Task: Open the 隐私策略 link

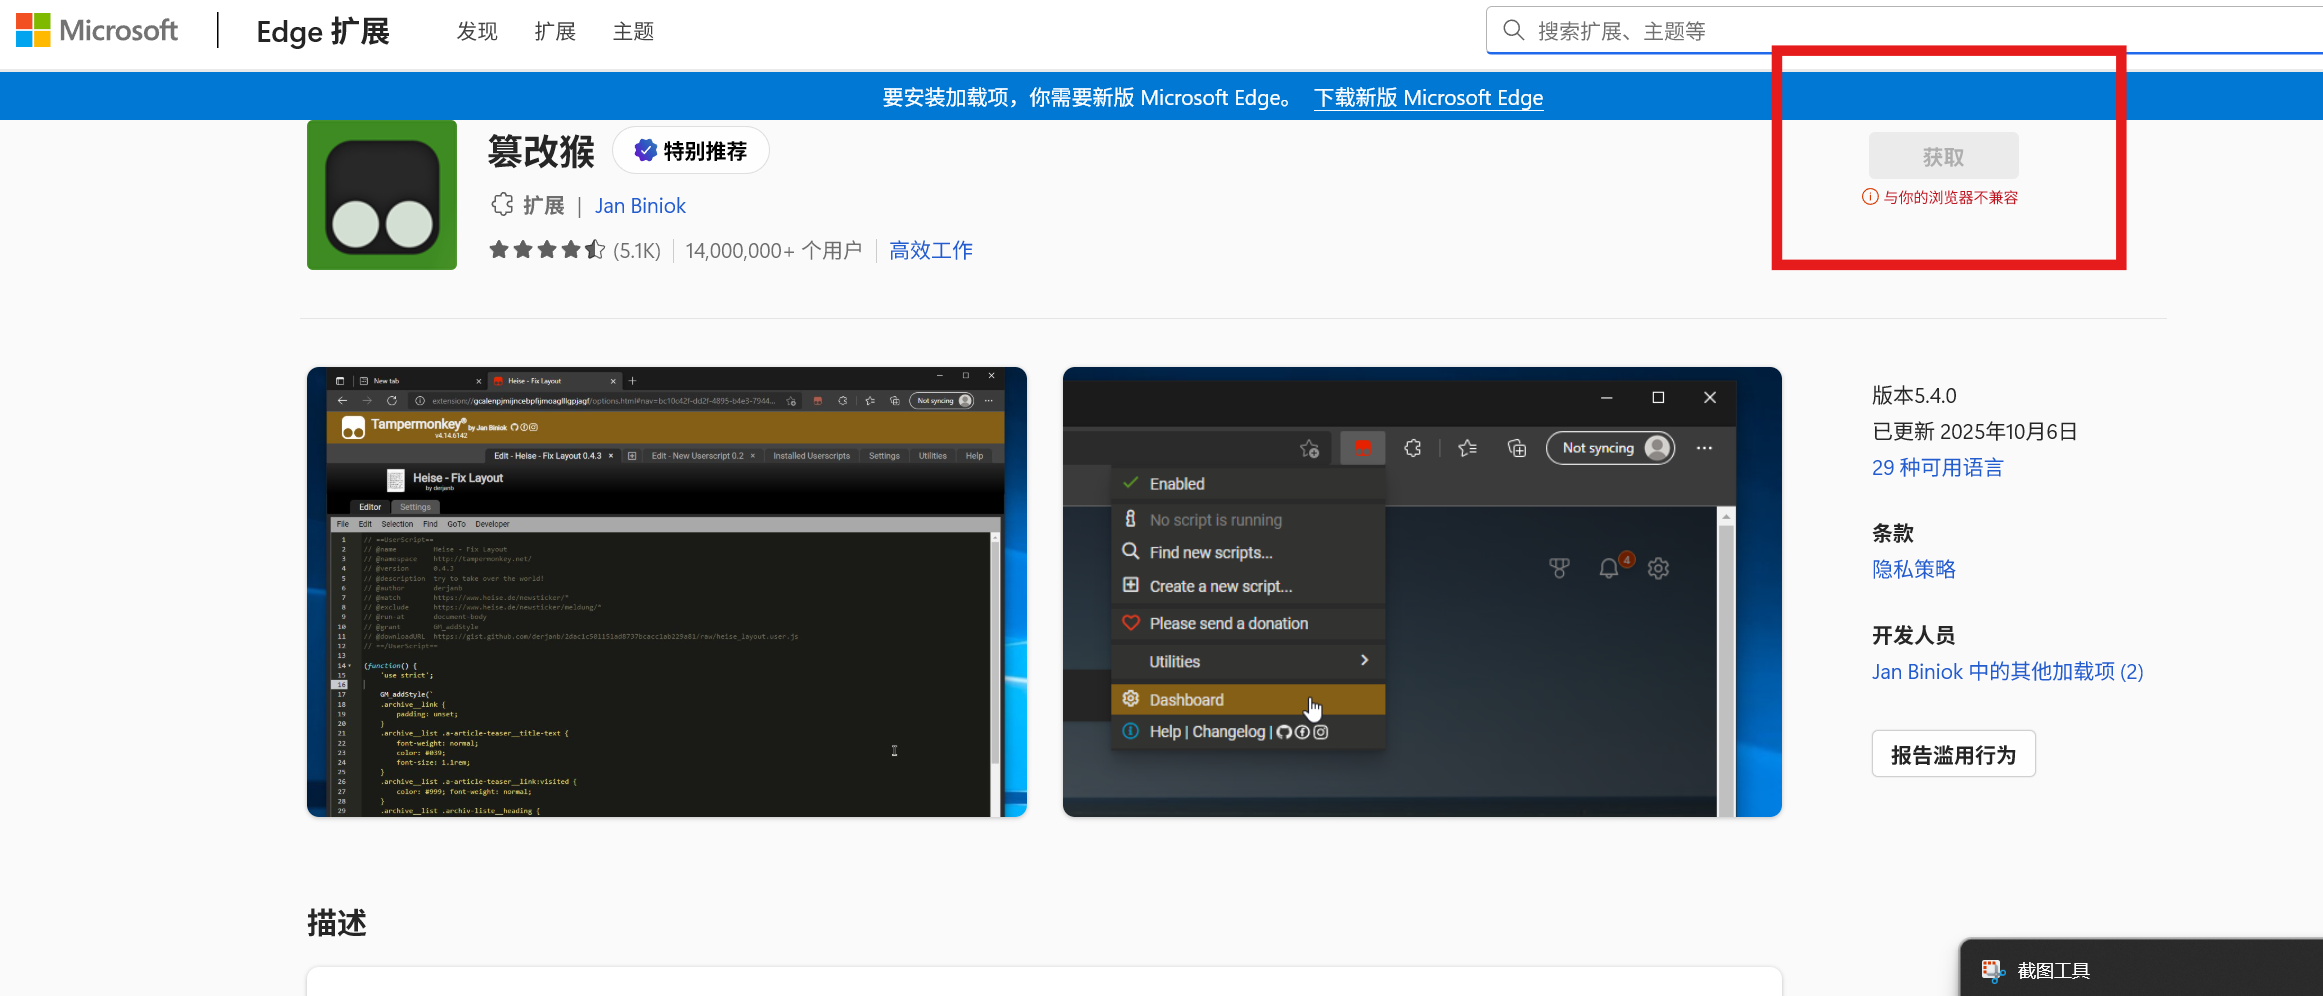Action: 1913,568
